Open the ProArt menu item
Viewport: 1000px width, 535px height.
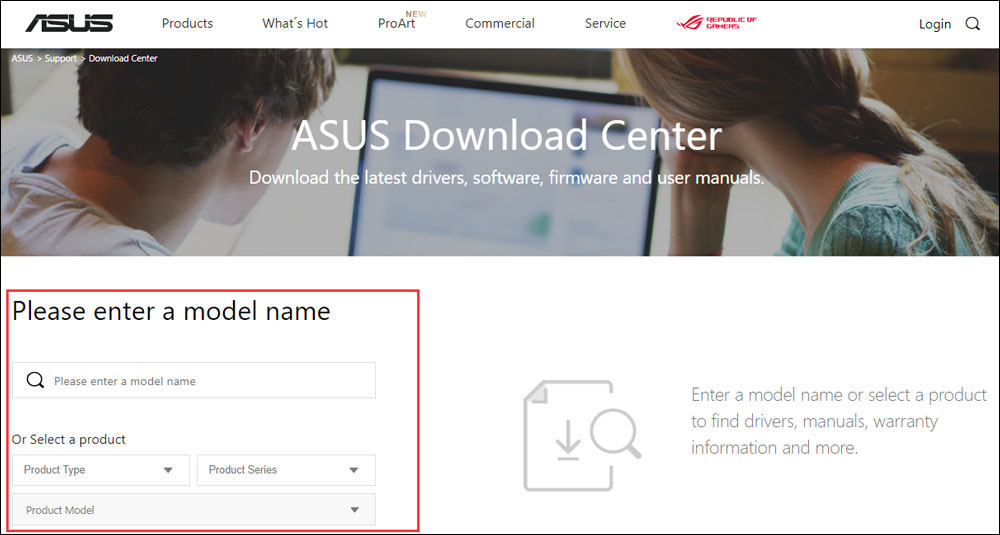(x=397, y=24)
